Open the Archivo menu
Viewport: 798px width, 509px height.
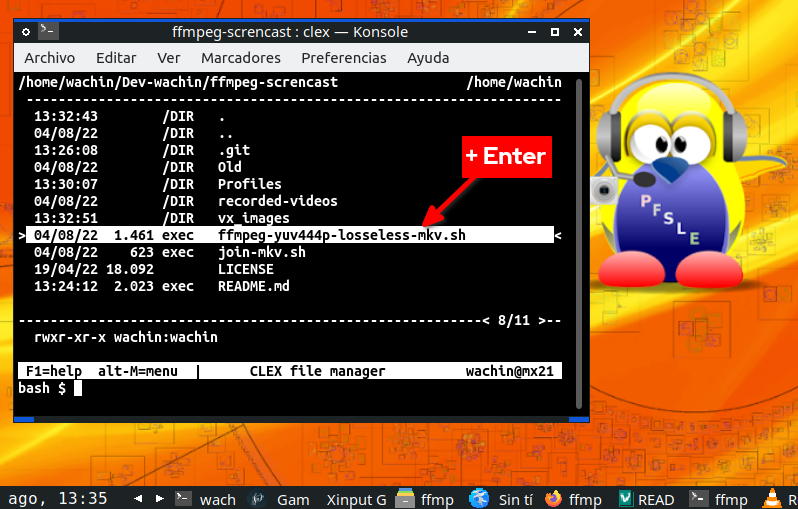click(x=49, y=58)
